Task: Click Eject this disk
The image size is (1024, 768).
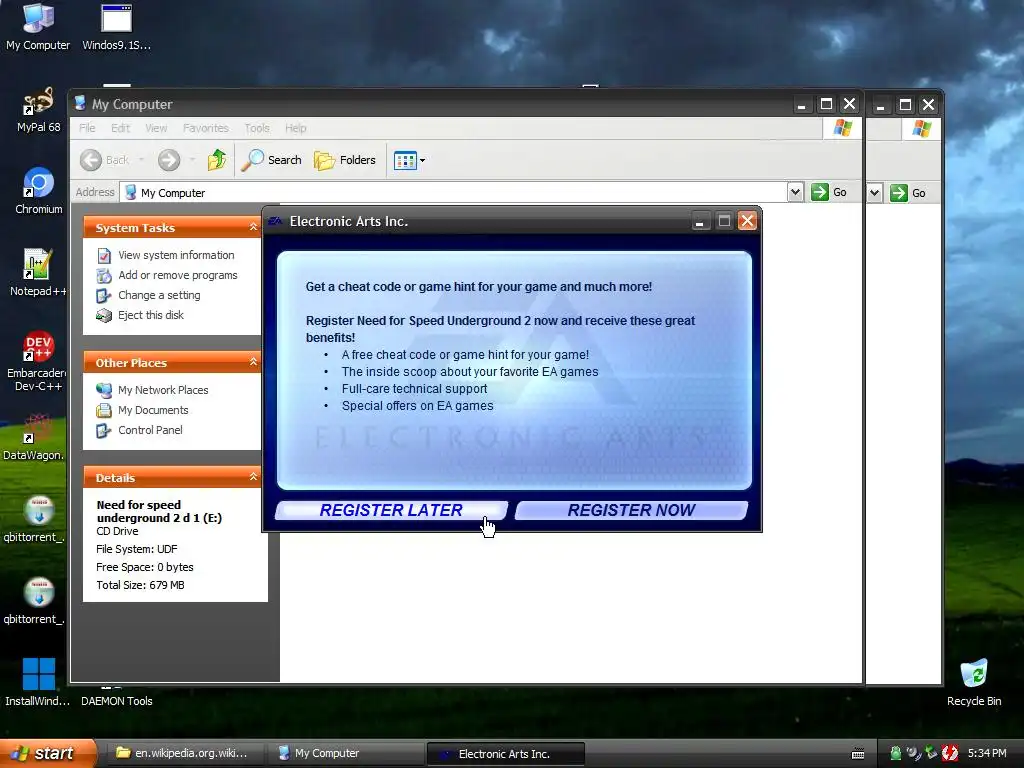Action: click(151, 315)
